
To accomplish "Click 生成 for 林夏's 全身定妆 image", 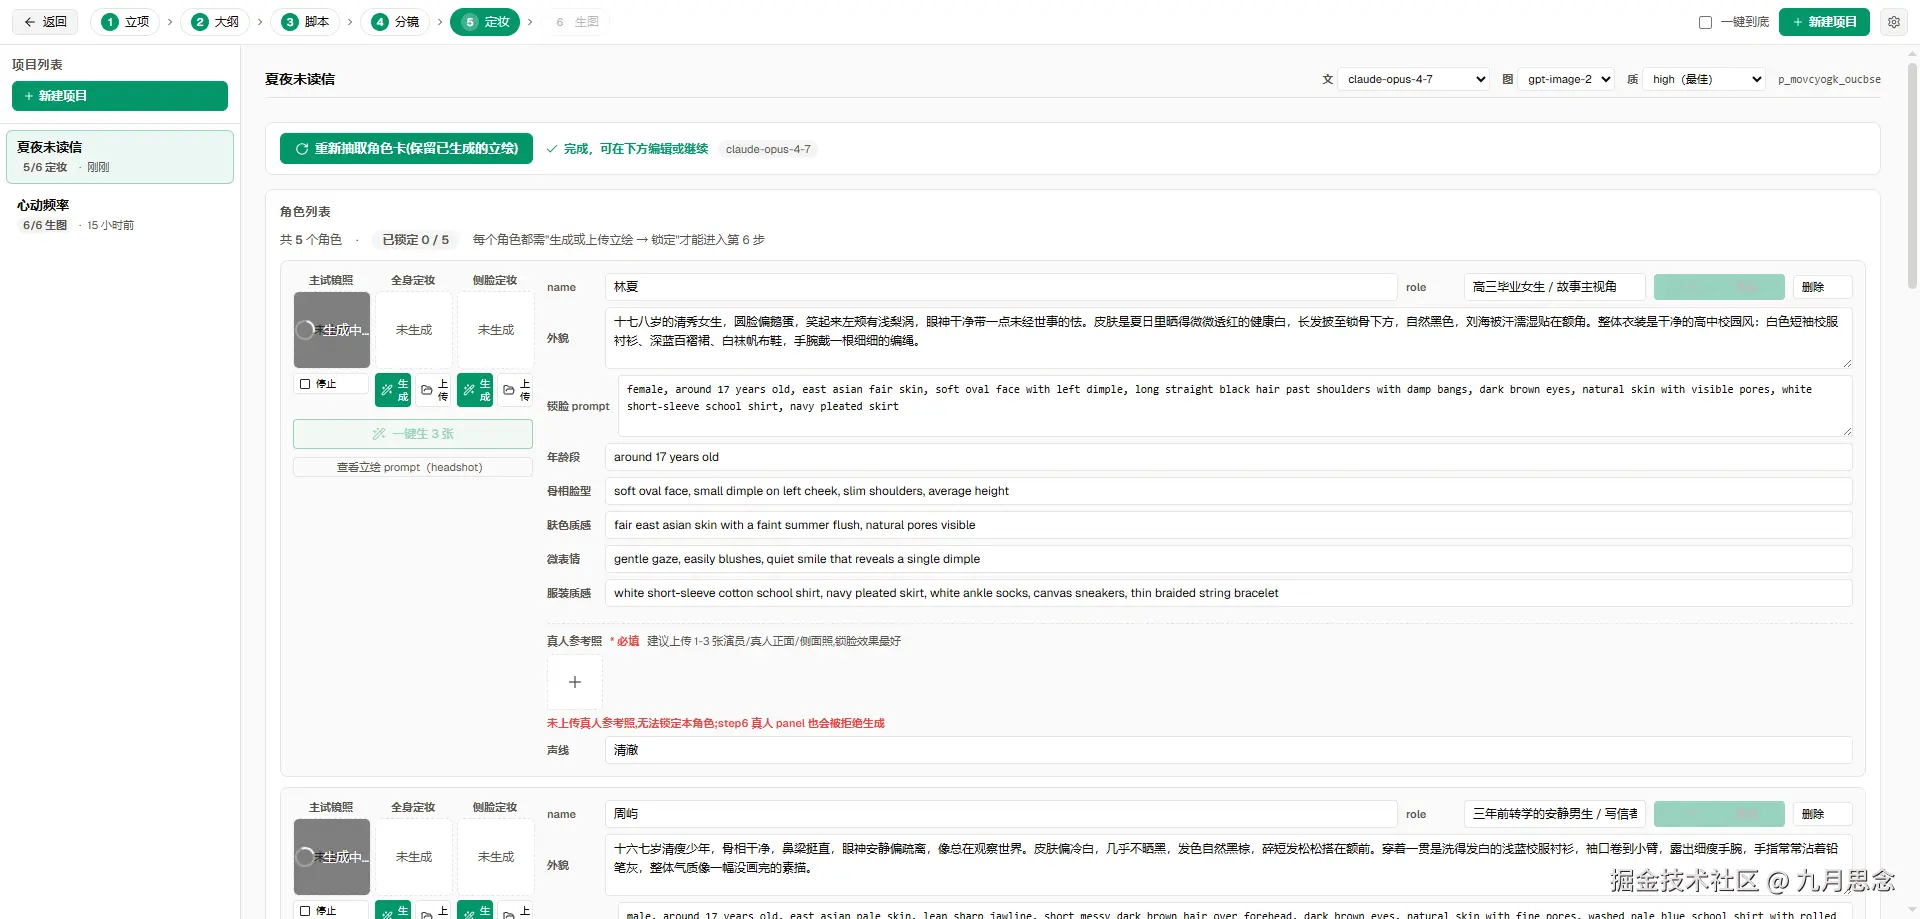I will point(393,390).
